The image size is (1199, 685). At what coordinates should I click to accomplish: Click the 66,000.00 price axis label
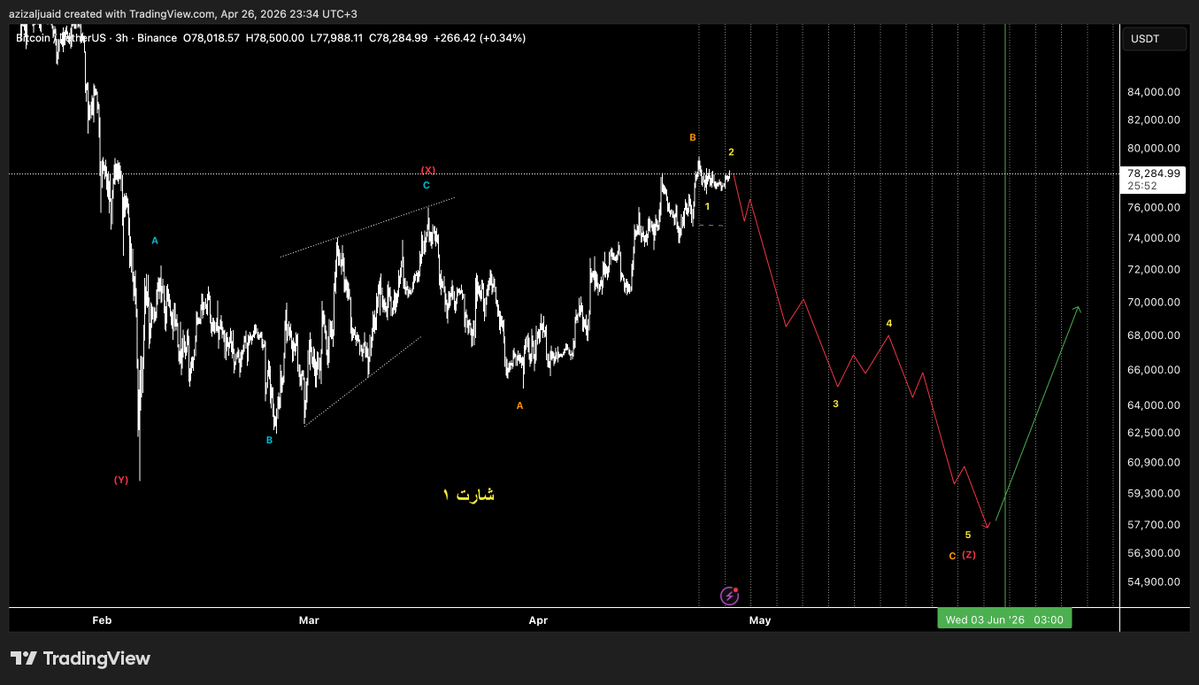[x=1153, y=369]
